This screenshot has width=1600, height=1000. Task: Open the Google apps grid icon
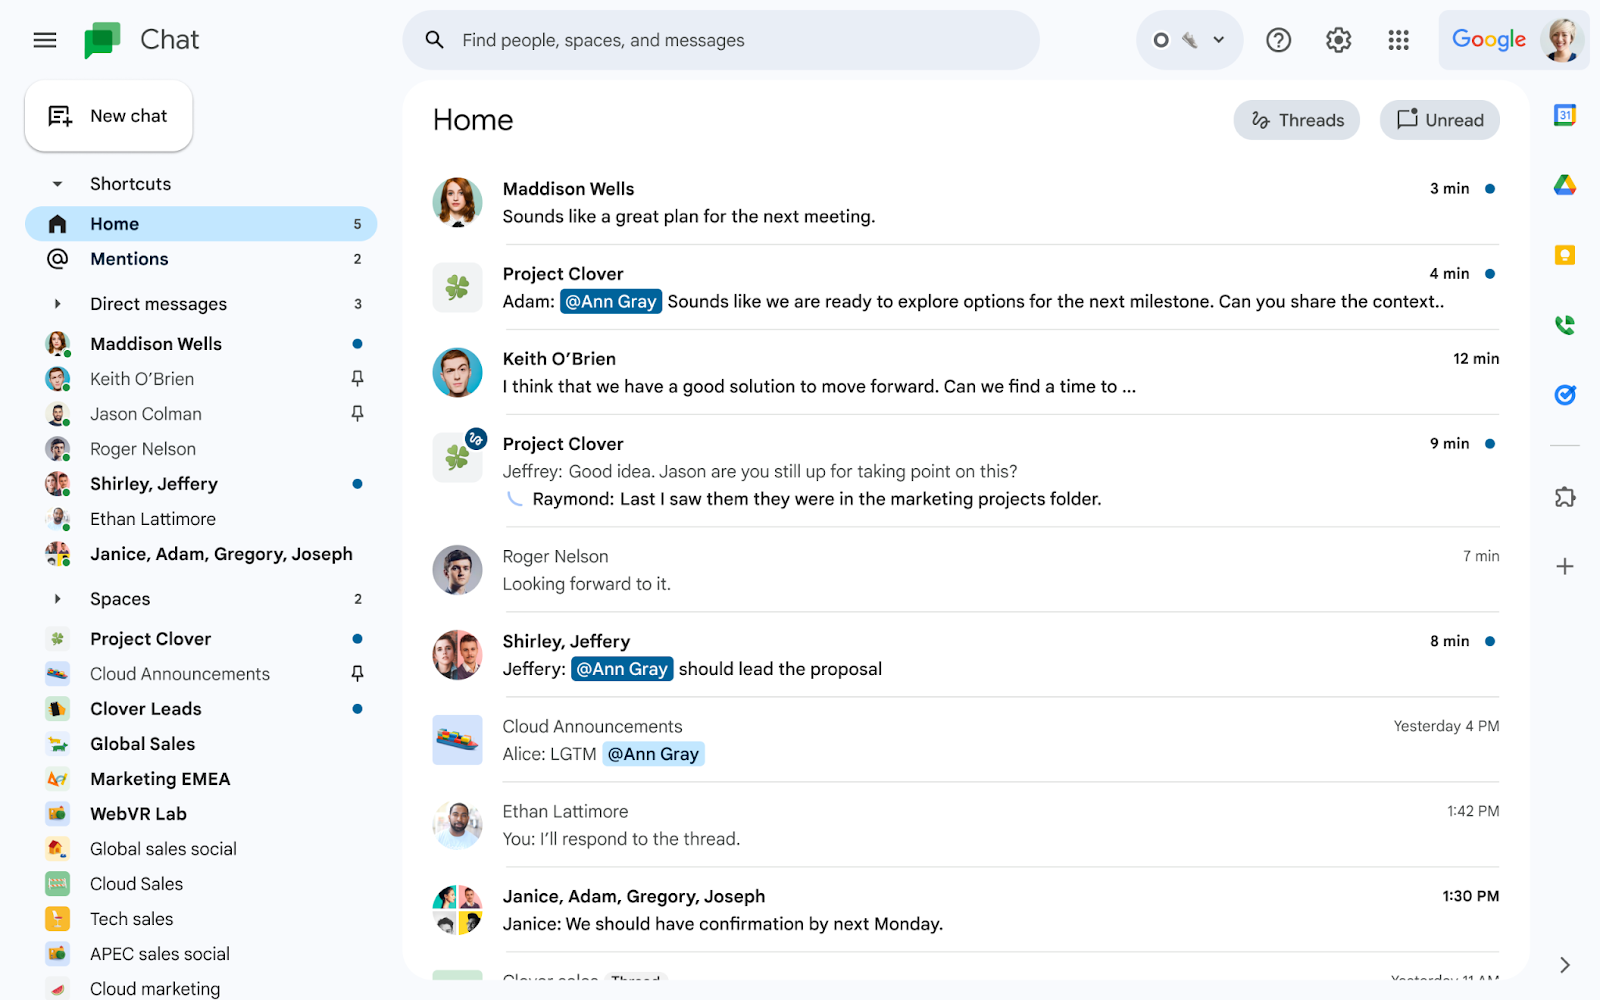(1398, 40)
